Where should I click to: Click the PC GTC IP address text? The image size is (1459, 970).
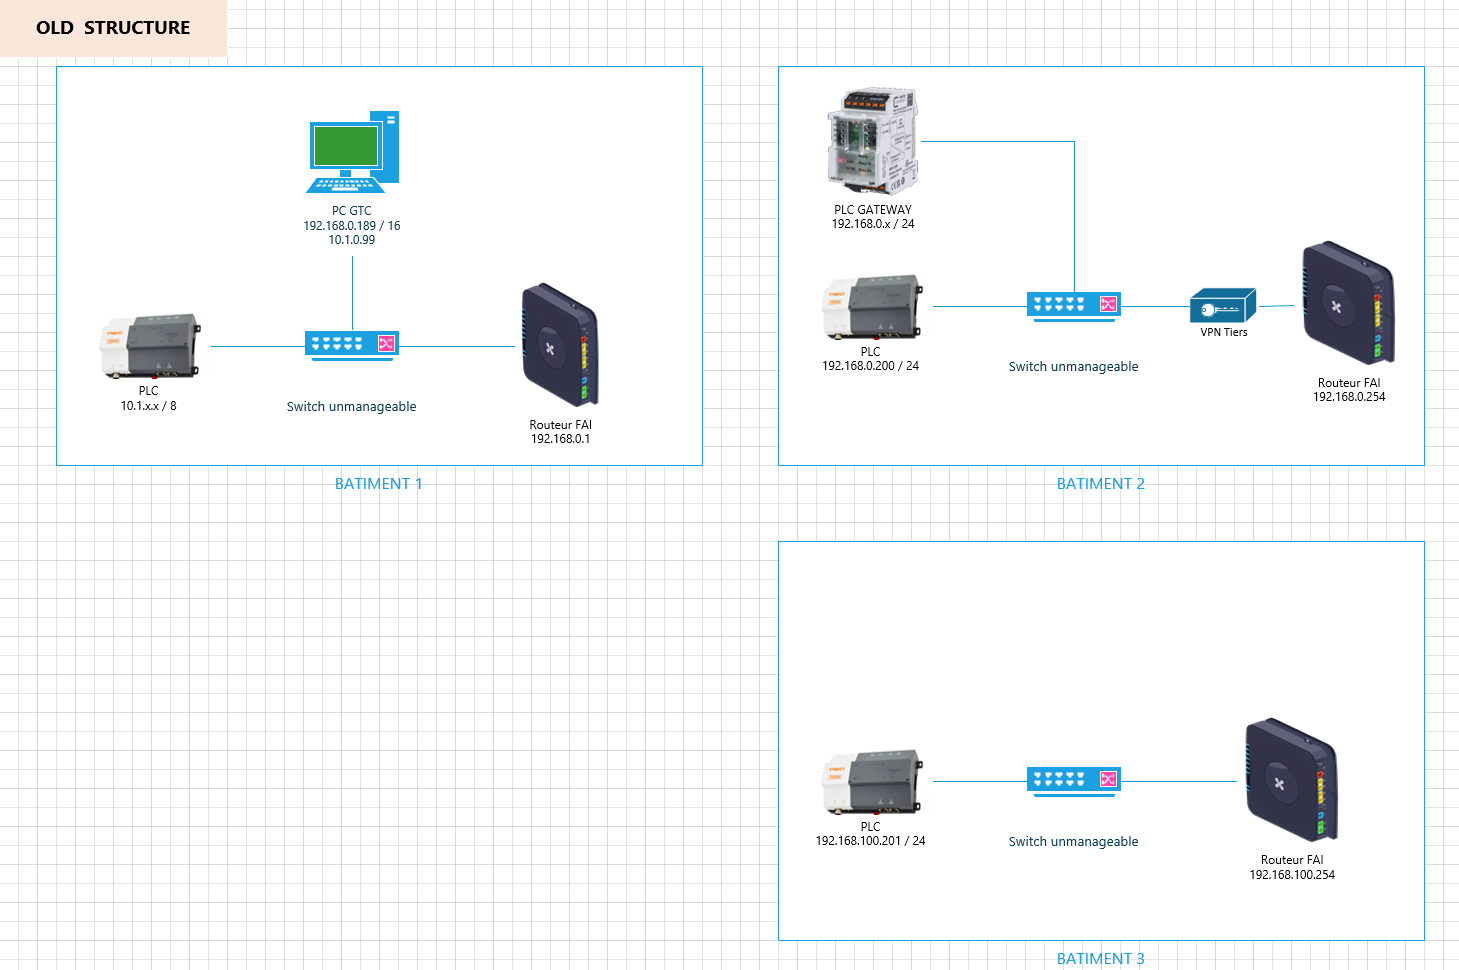tap(352, 226)
